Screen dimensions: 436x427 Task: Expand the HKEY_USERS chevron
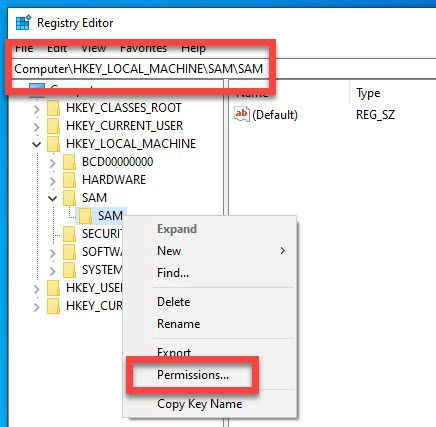[x=37, y=289]
